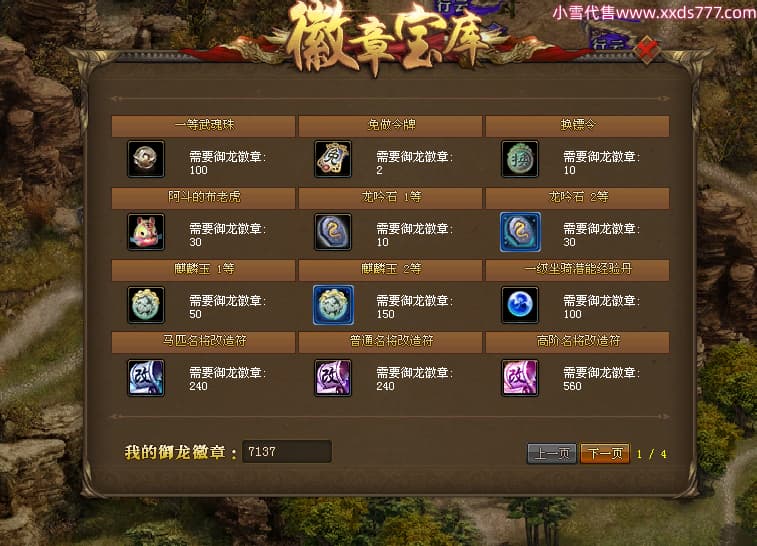
Task: Select the 龙吟石 1等 stone icon
Action: 333,232
